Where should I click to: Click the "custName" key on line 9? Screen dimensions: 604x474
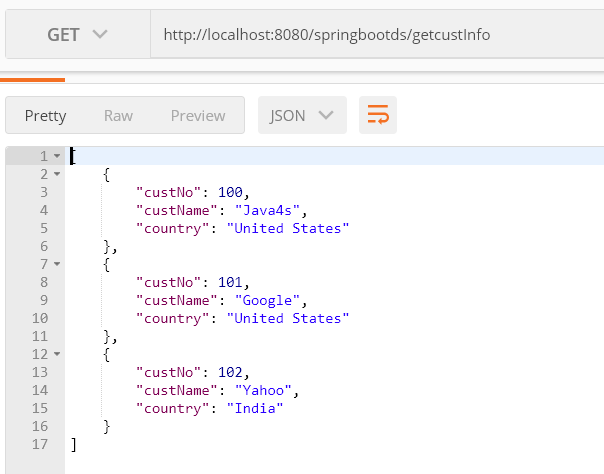point(177,300)
